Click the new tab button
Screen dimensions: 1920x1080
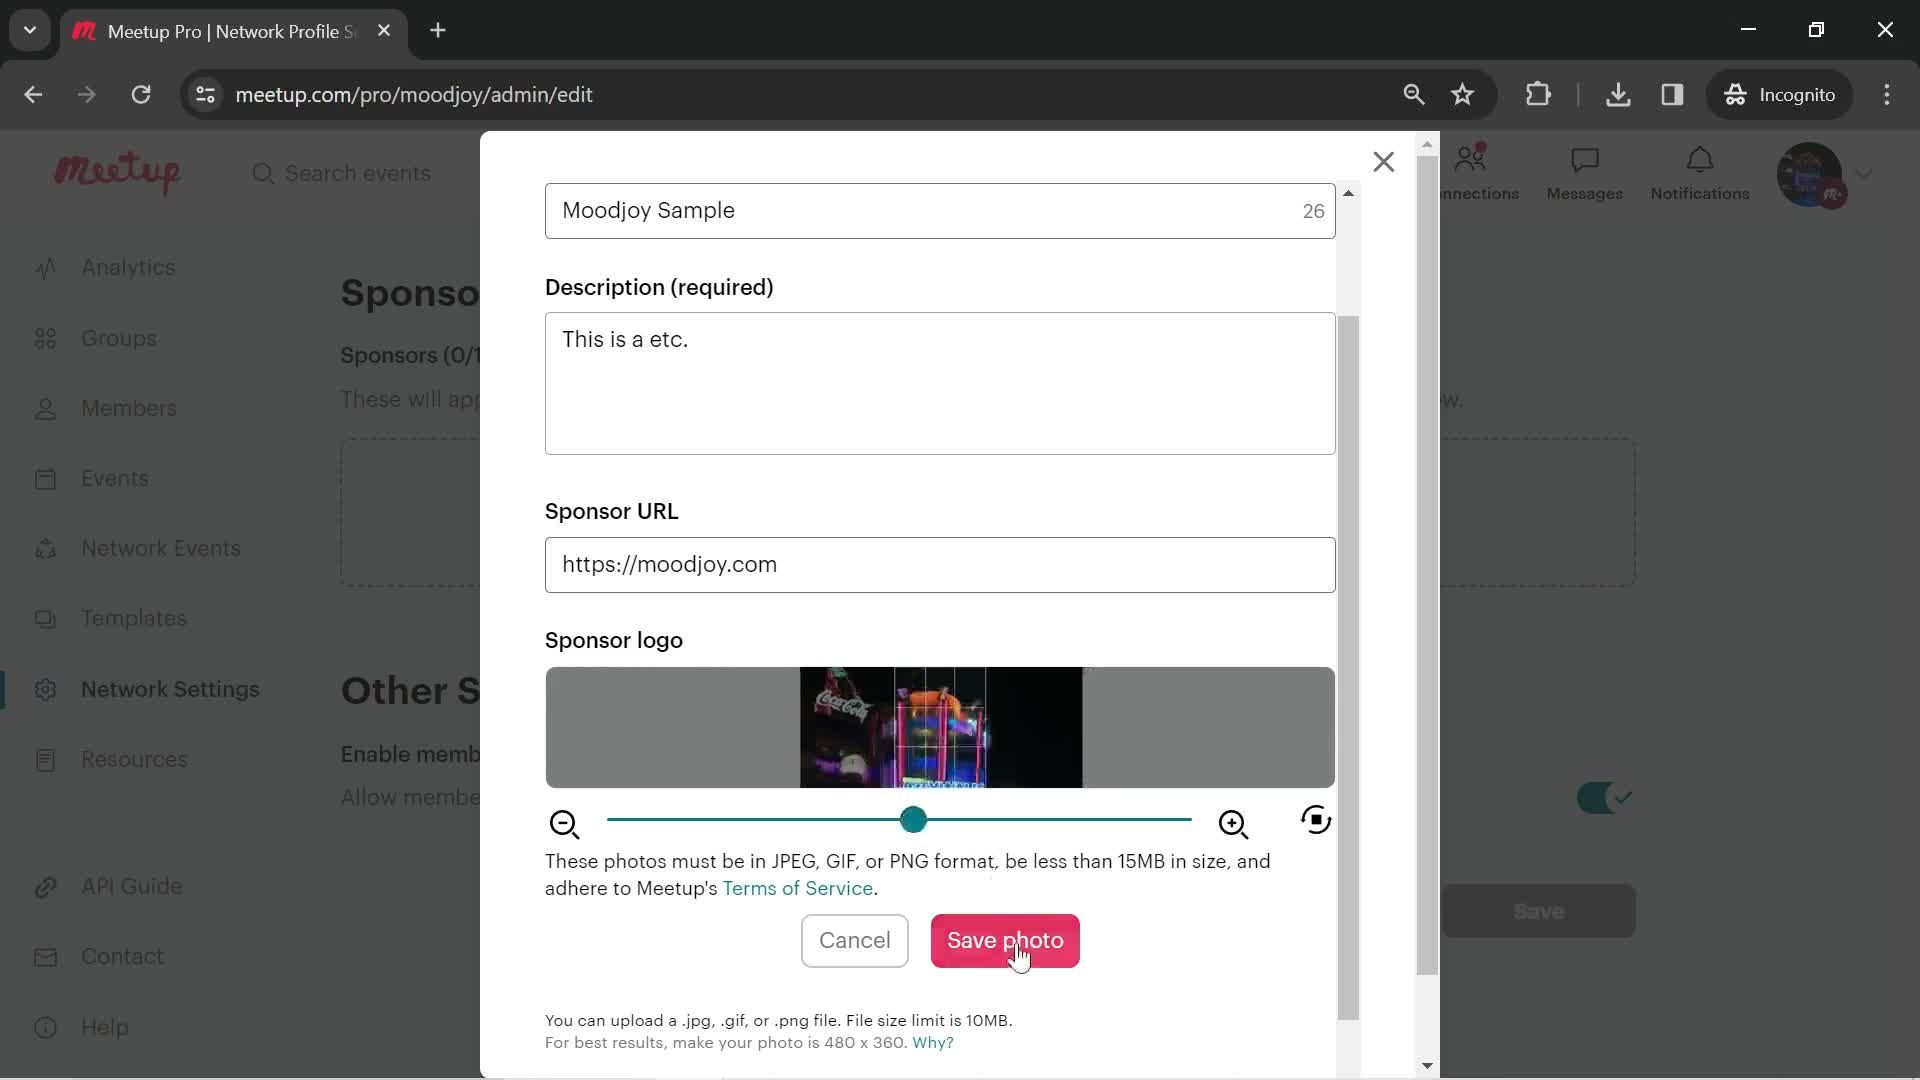(x=438, y=30)
